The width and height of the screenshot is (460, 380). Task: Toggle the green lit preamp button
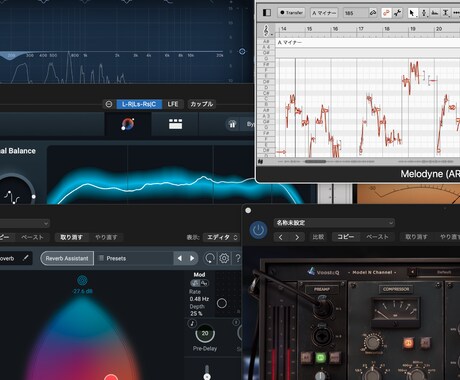[x=320, y=358]
